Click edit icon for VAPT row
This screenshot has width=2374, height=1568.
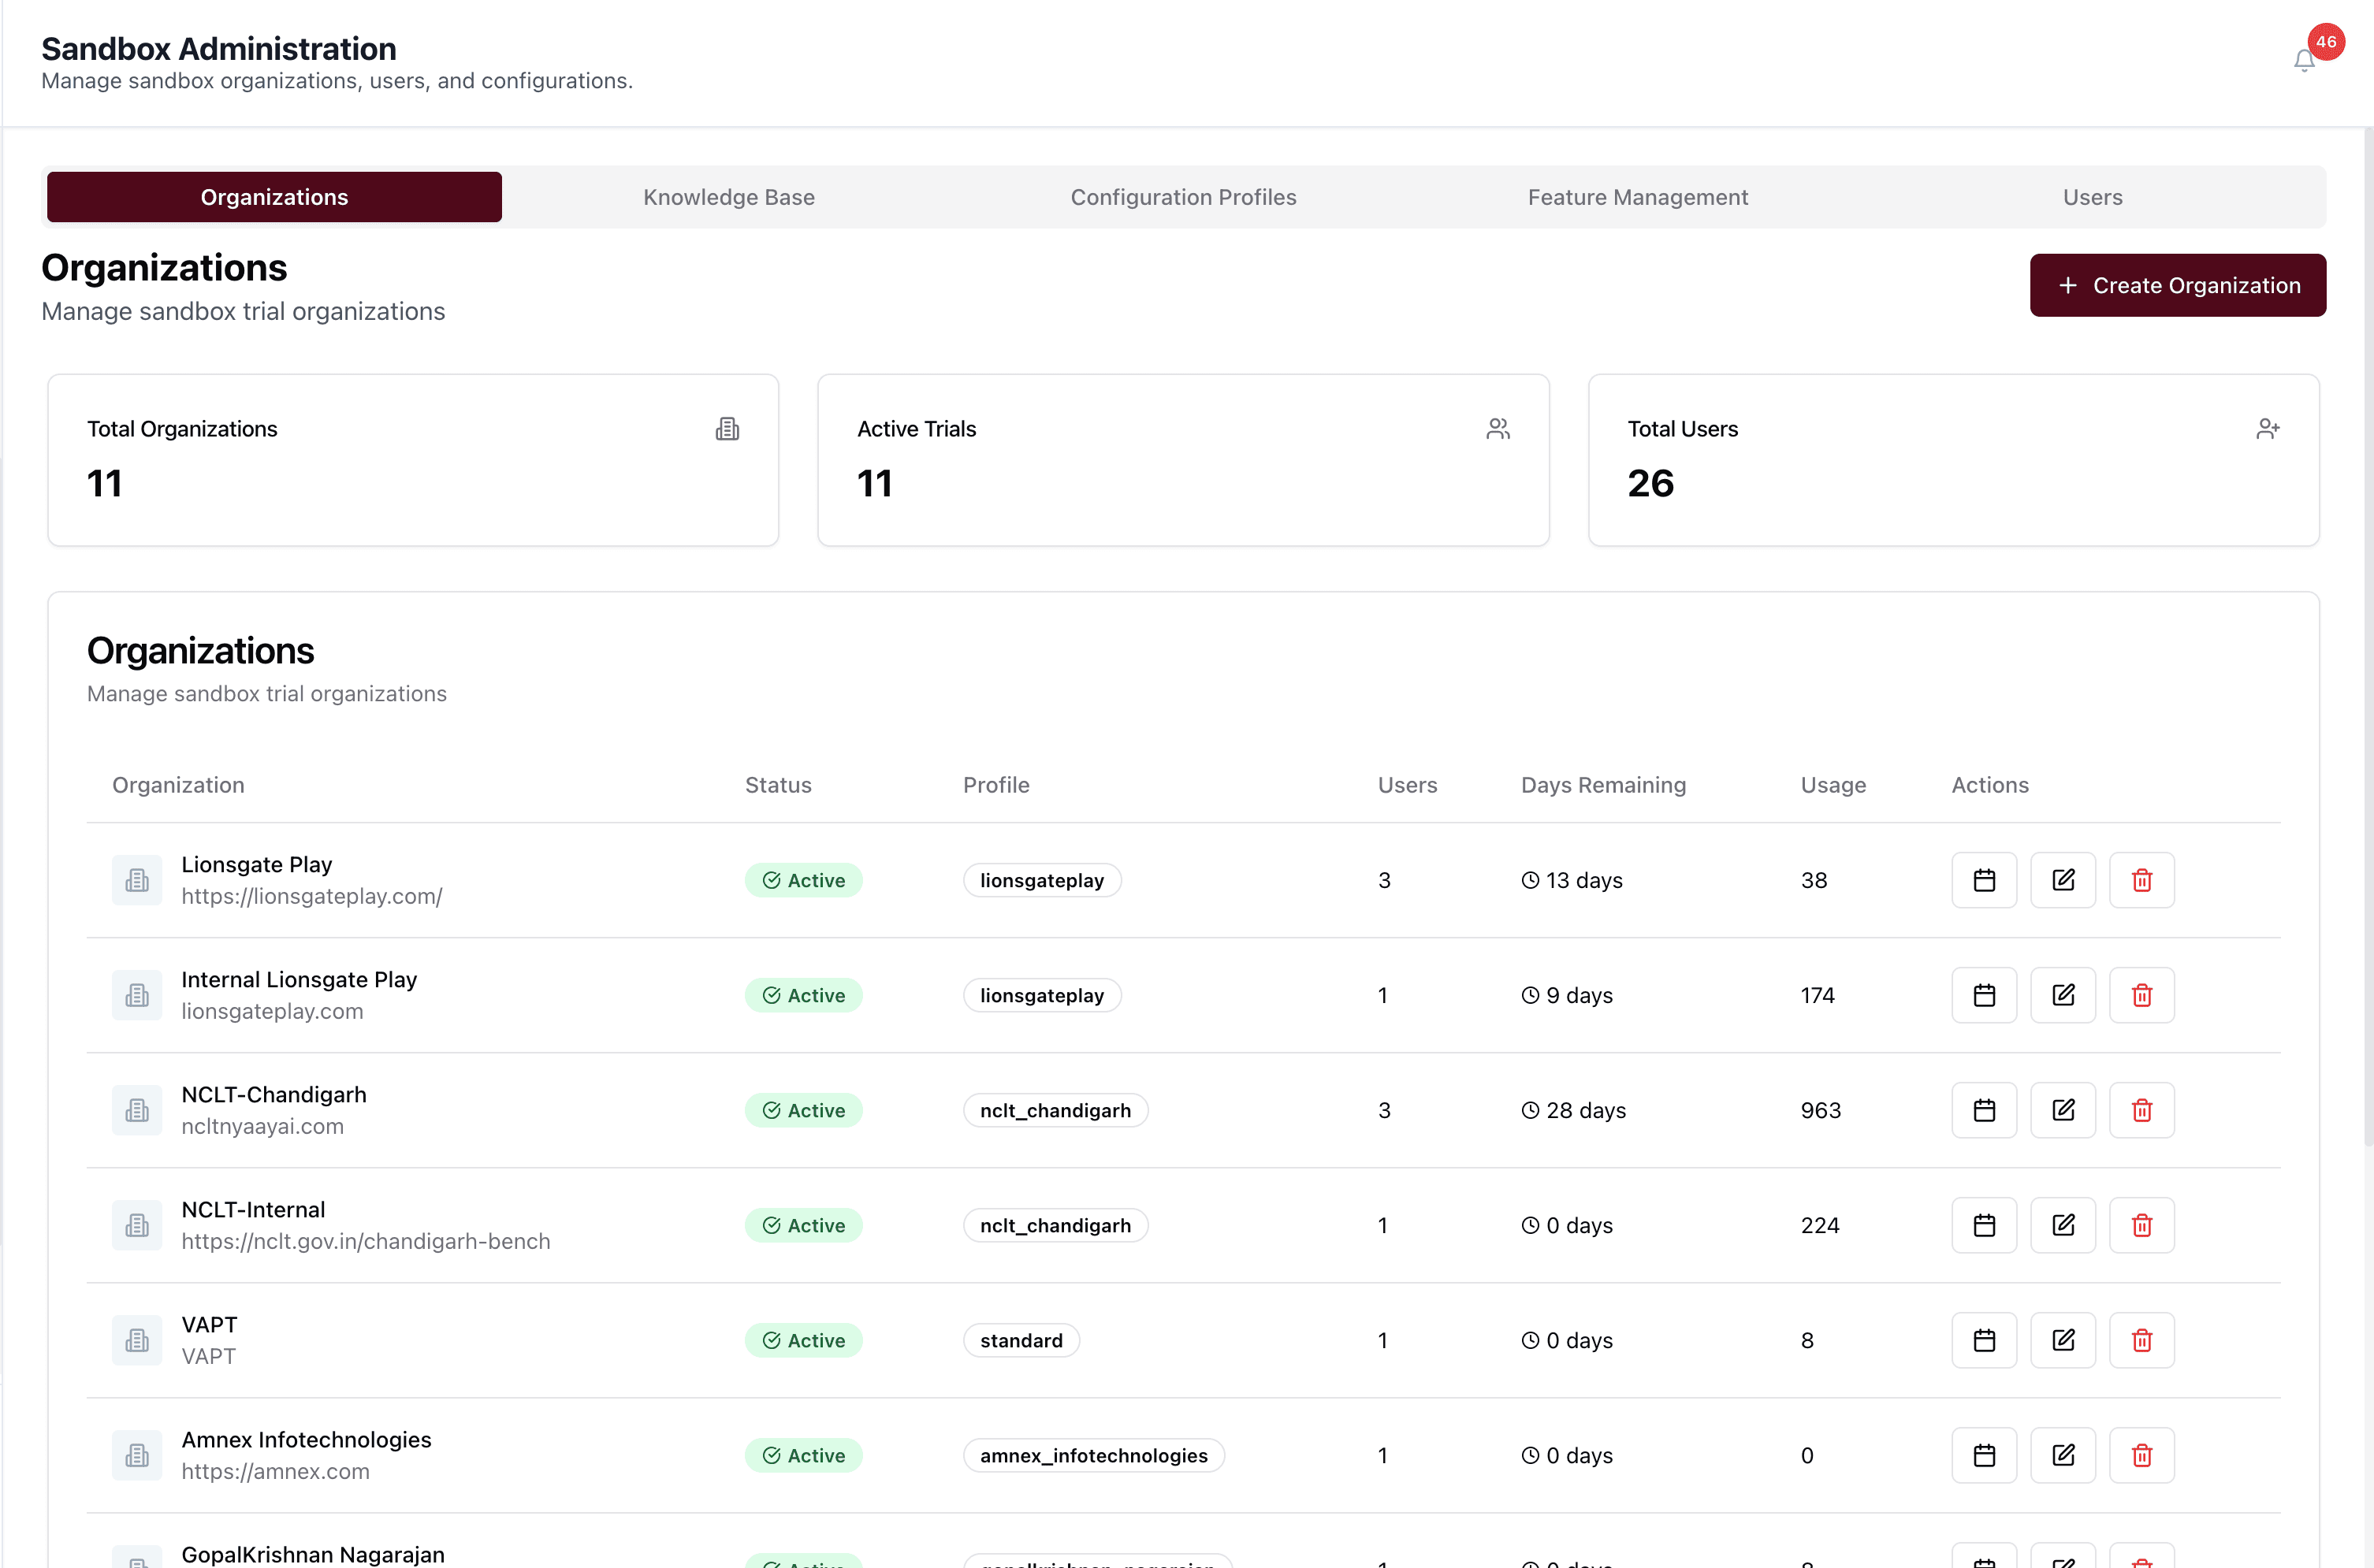(x=2063, y=1340)
